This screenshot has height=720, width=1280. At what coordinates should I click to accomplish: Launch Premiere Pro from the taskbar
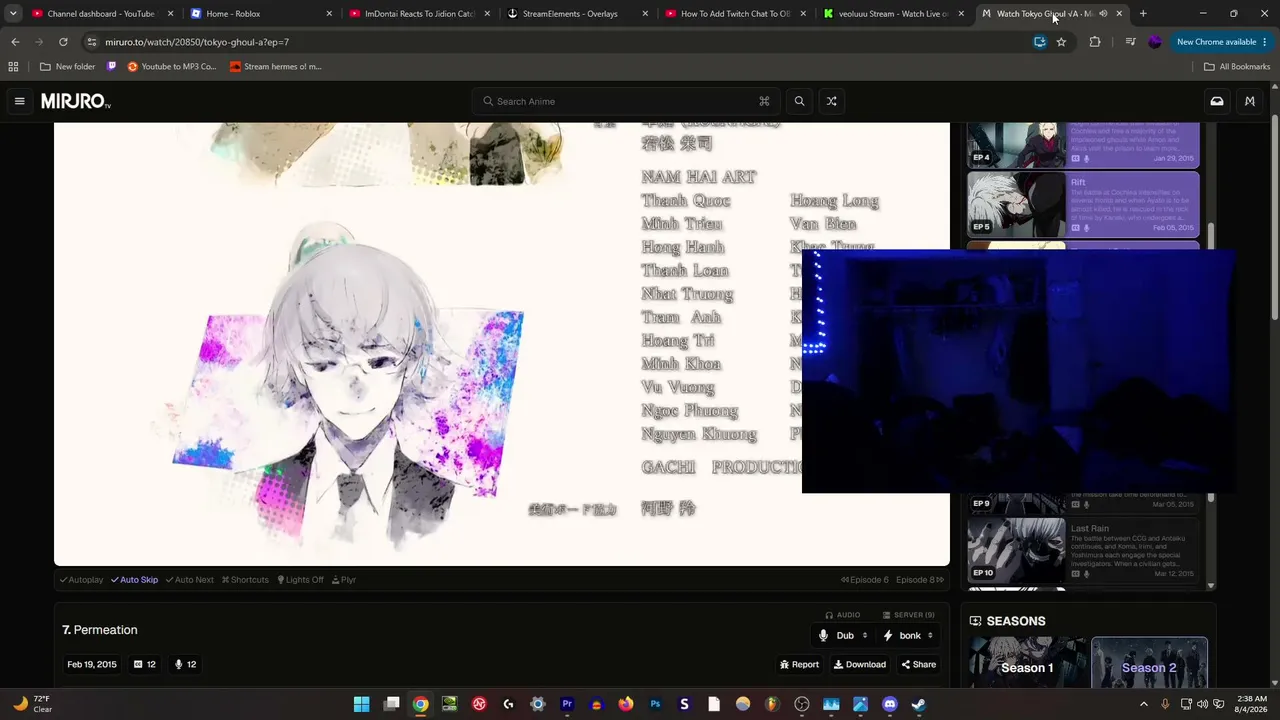pos(567,704)
